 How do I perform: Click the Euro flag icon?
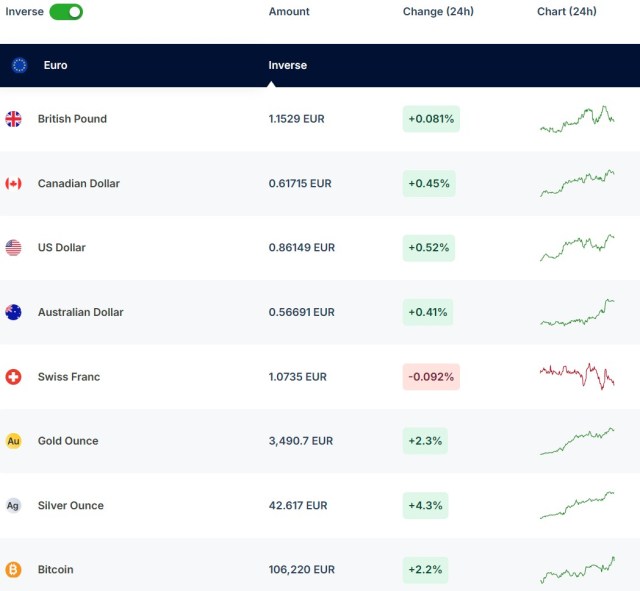pos(19,65)
